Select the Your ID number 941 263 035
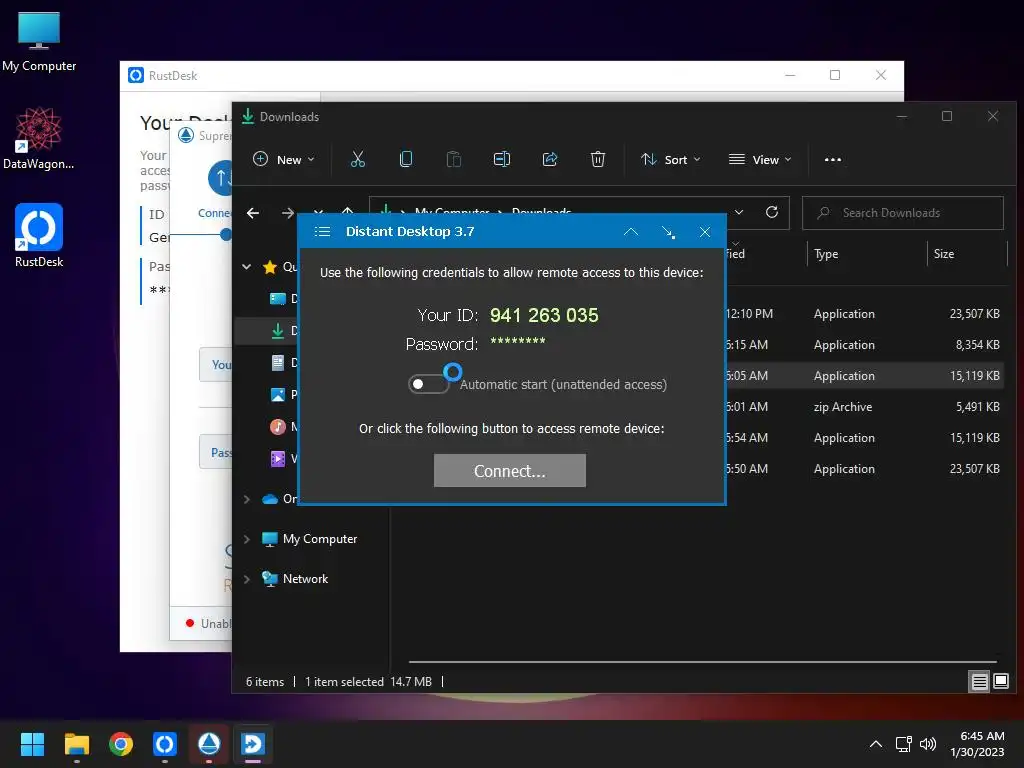Image resolution: width=1024 pixels, height=768 pixels. pos(544,315)
